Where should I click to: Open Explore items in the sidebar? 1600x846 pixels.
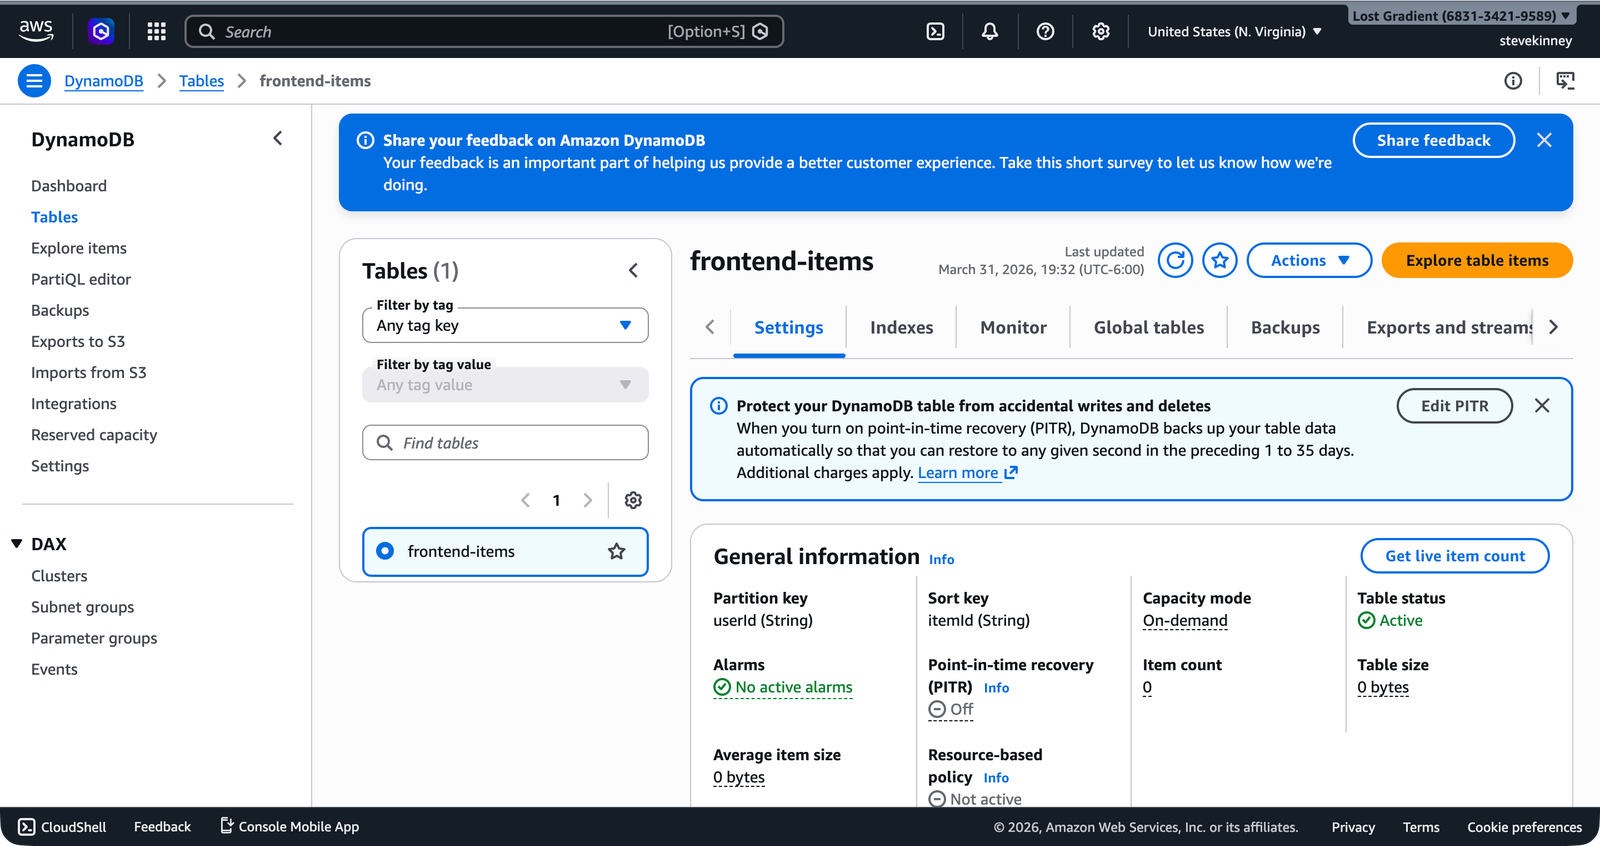tap(79, 248)
